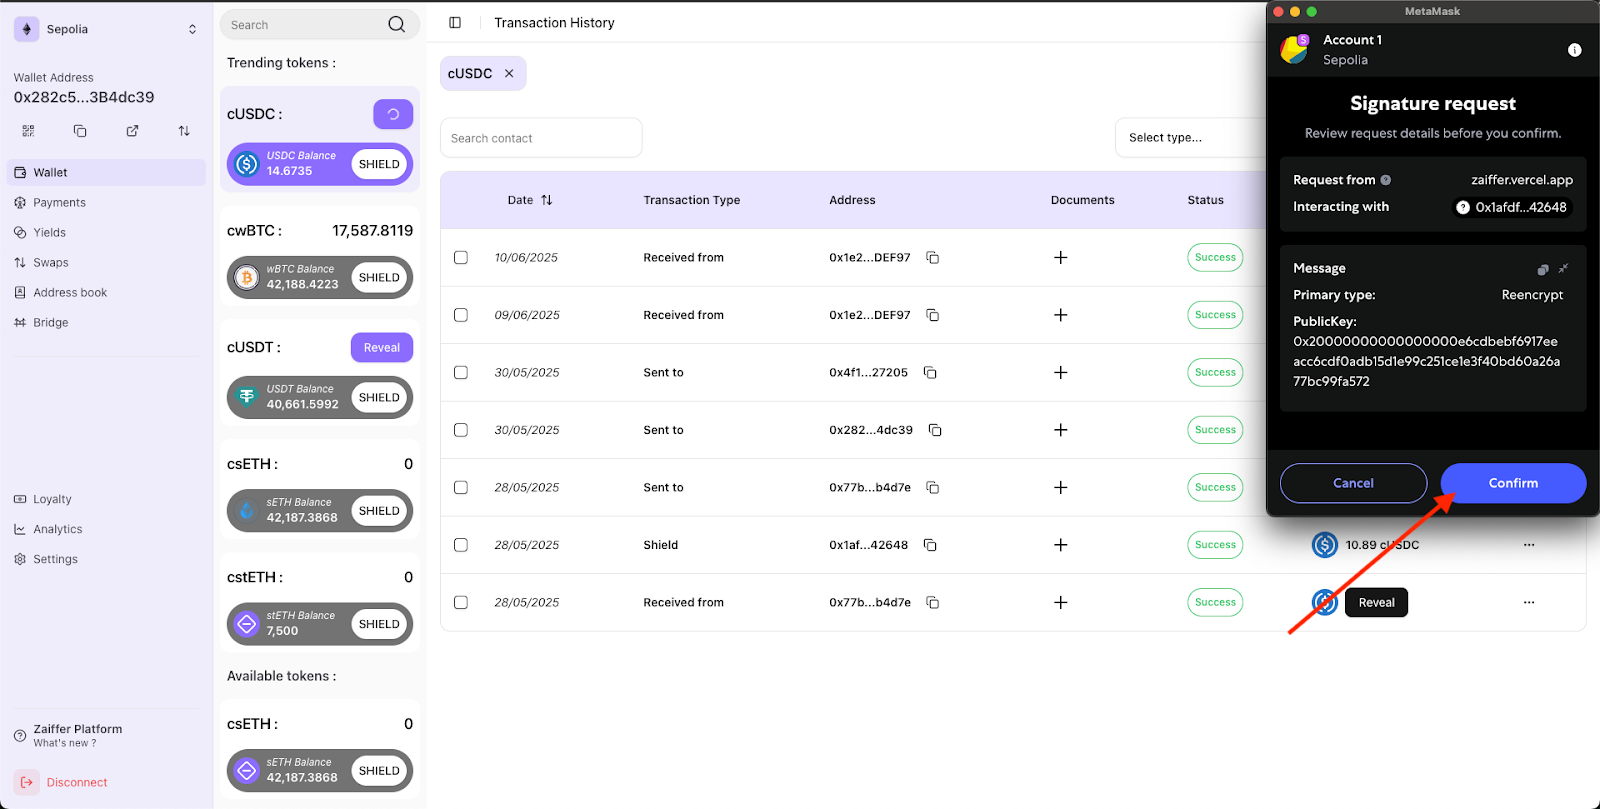Copy address 0x4f1...27205
Viewport: 1600px width, 809px height.
click(x=930, y=373)
